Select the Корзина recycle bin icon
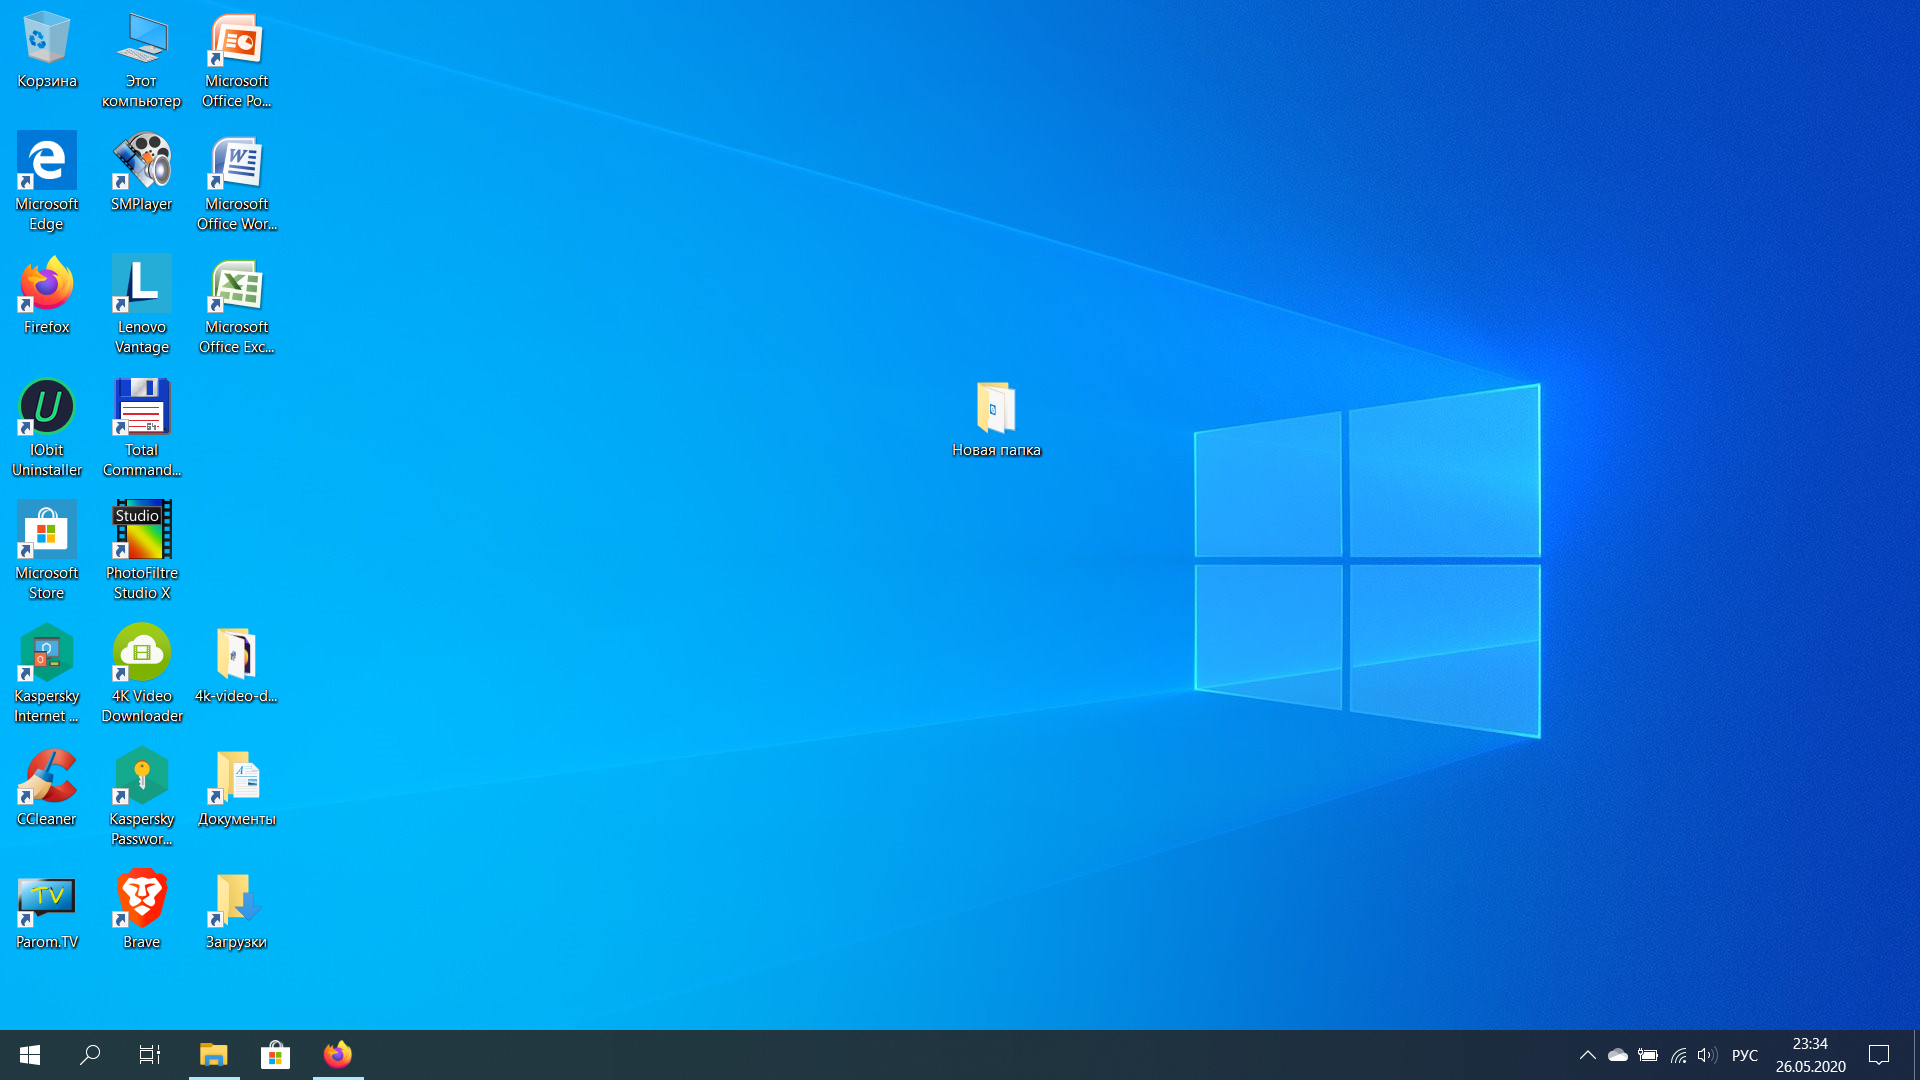Viewport: 1920px width, 1080px height. click(46, 50)
